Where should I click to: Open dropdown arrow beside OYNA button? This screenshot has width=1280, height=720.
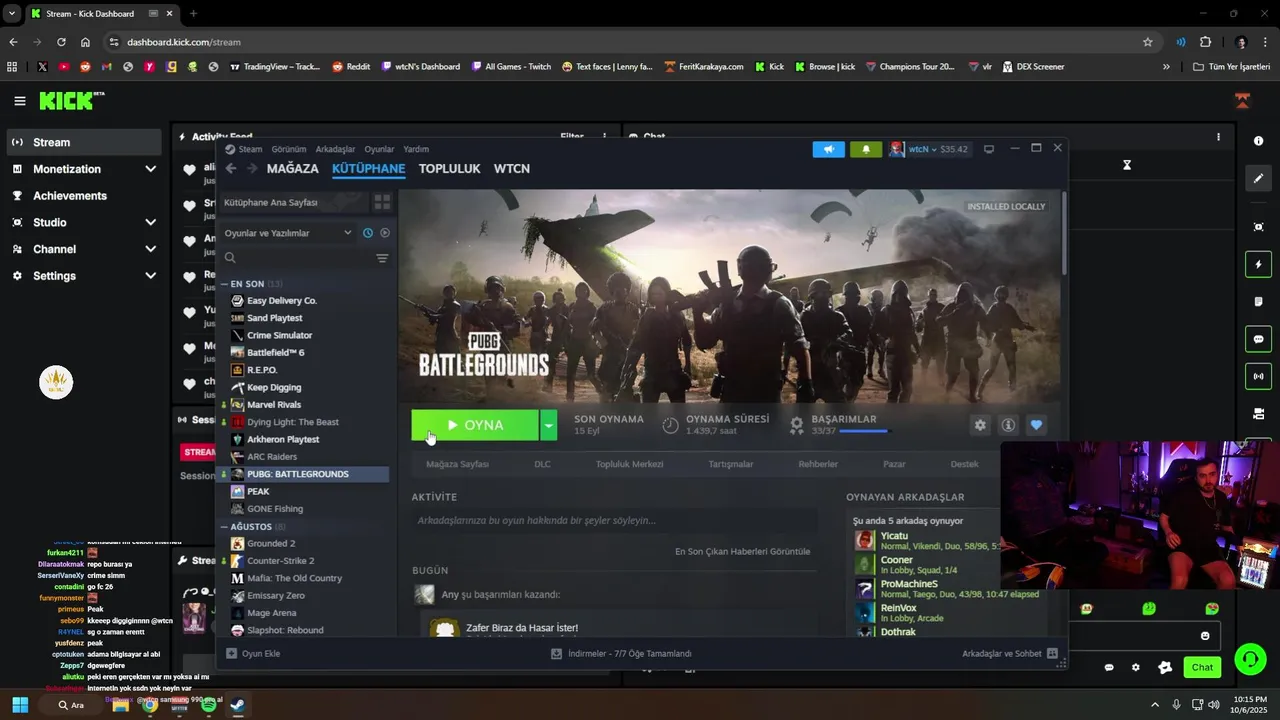548,425
